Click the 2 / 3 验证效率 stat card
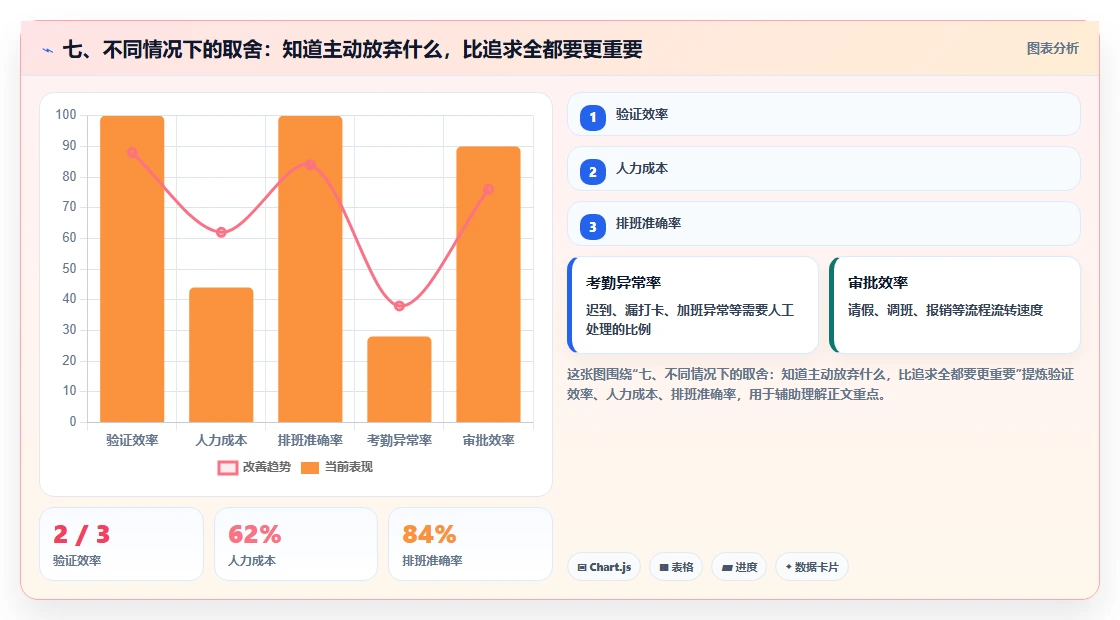This screenshot has width=1120, height=620. (x=121, y=544)
